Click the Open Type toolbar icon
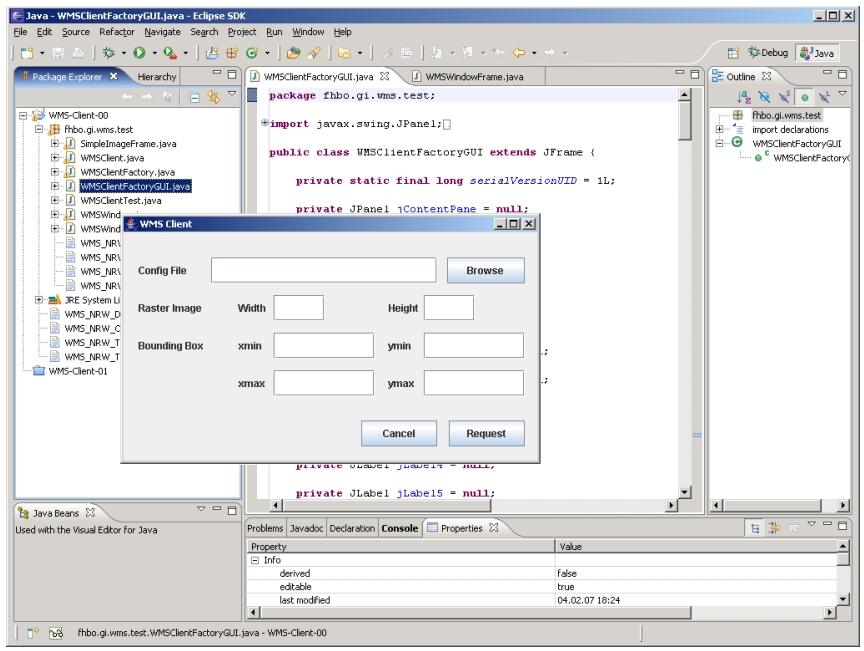This screenshot has width=864, height=651. pyautogui.click(x=294, y=53)
